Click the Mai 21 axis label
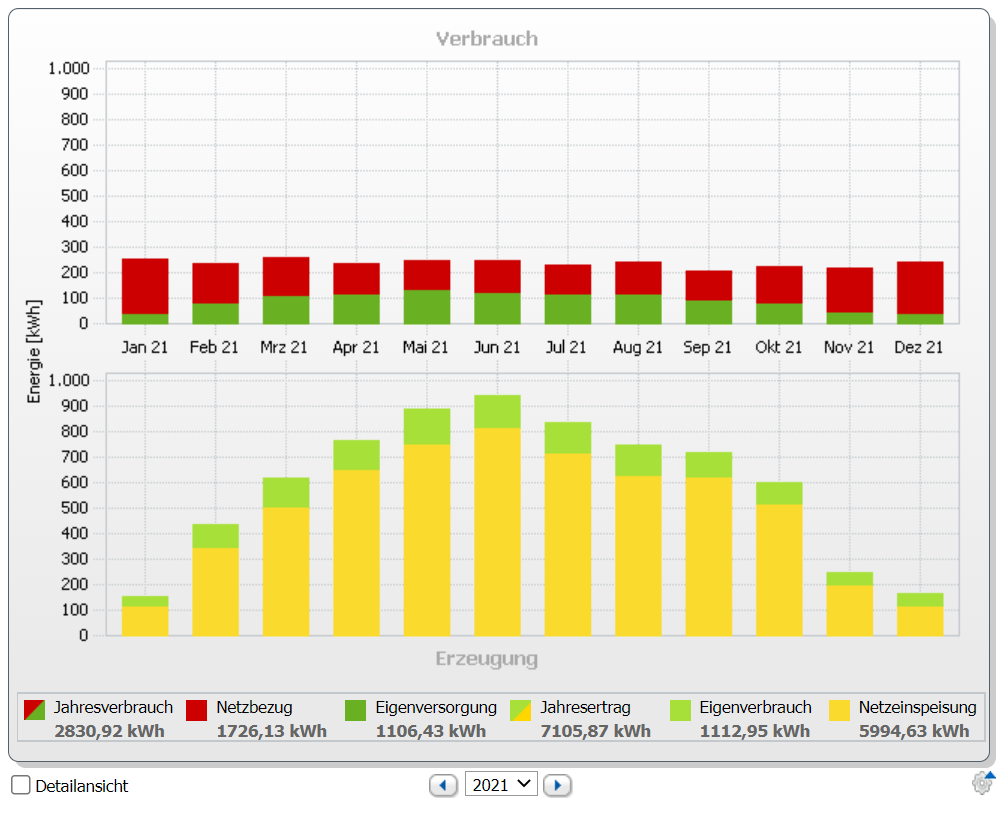The height and width of the screenshot is (817, 1000). coord(425,348)
